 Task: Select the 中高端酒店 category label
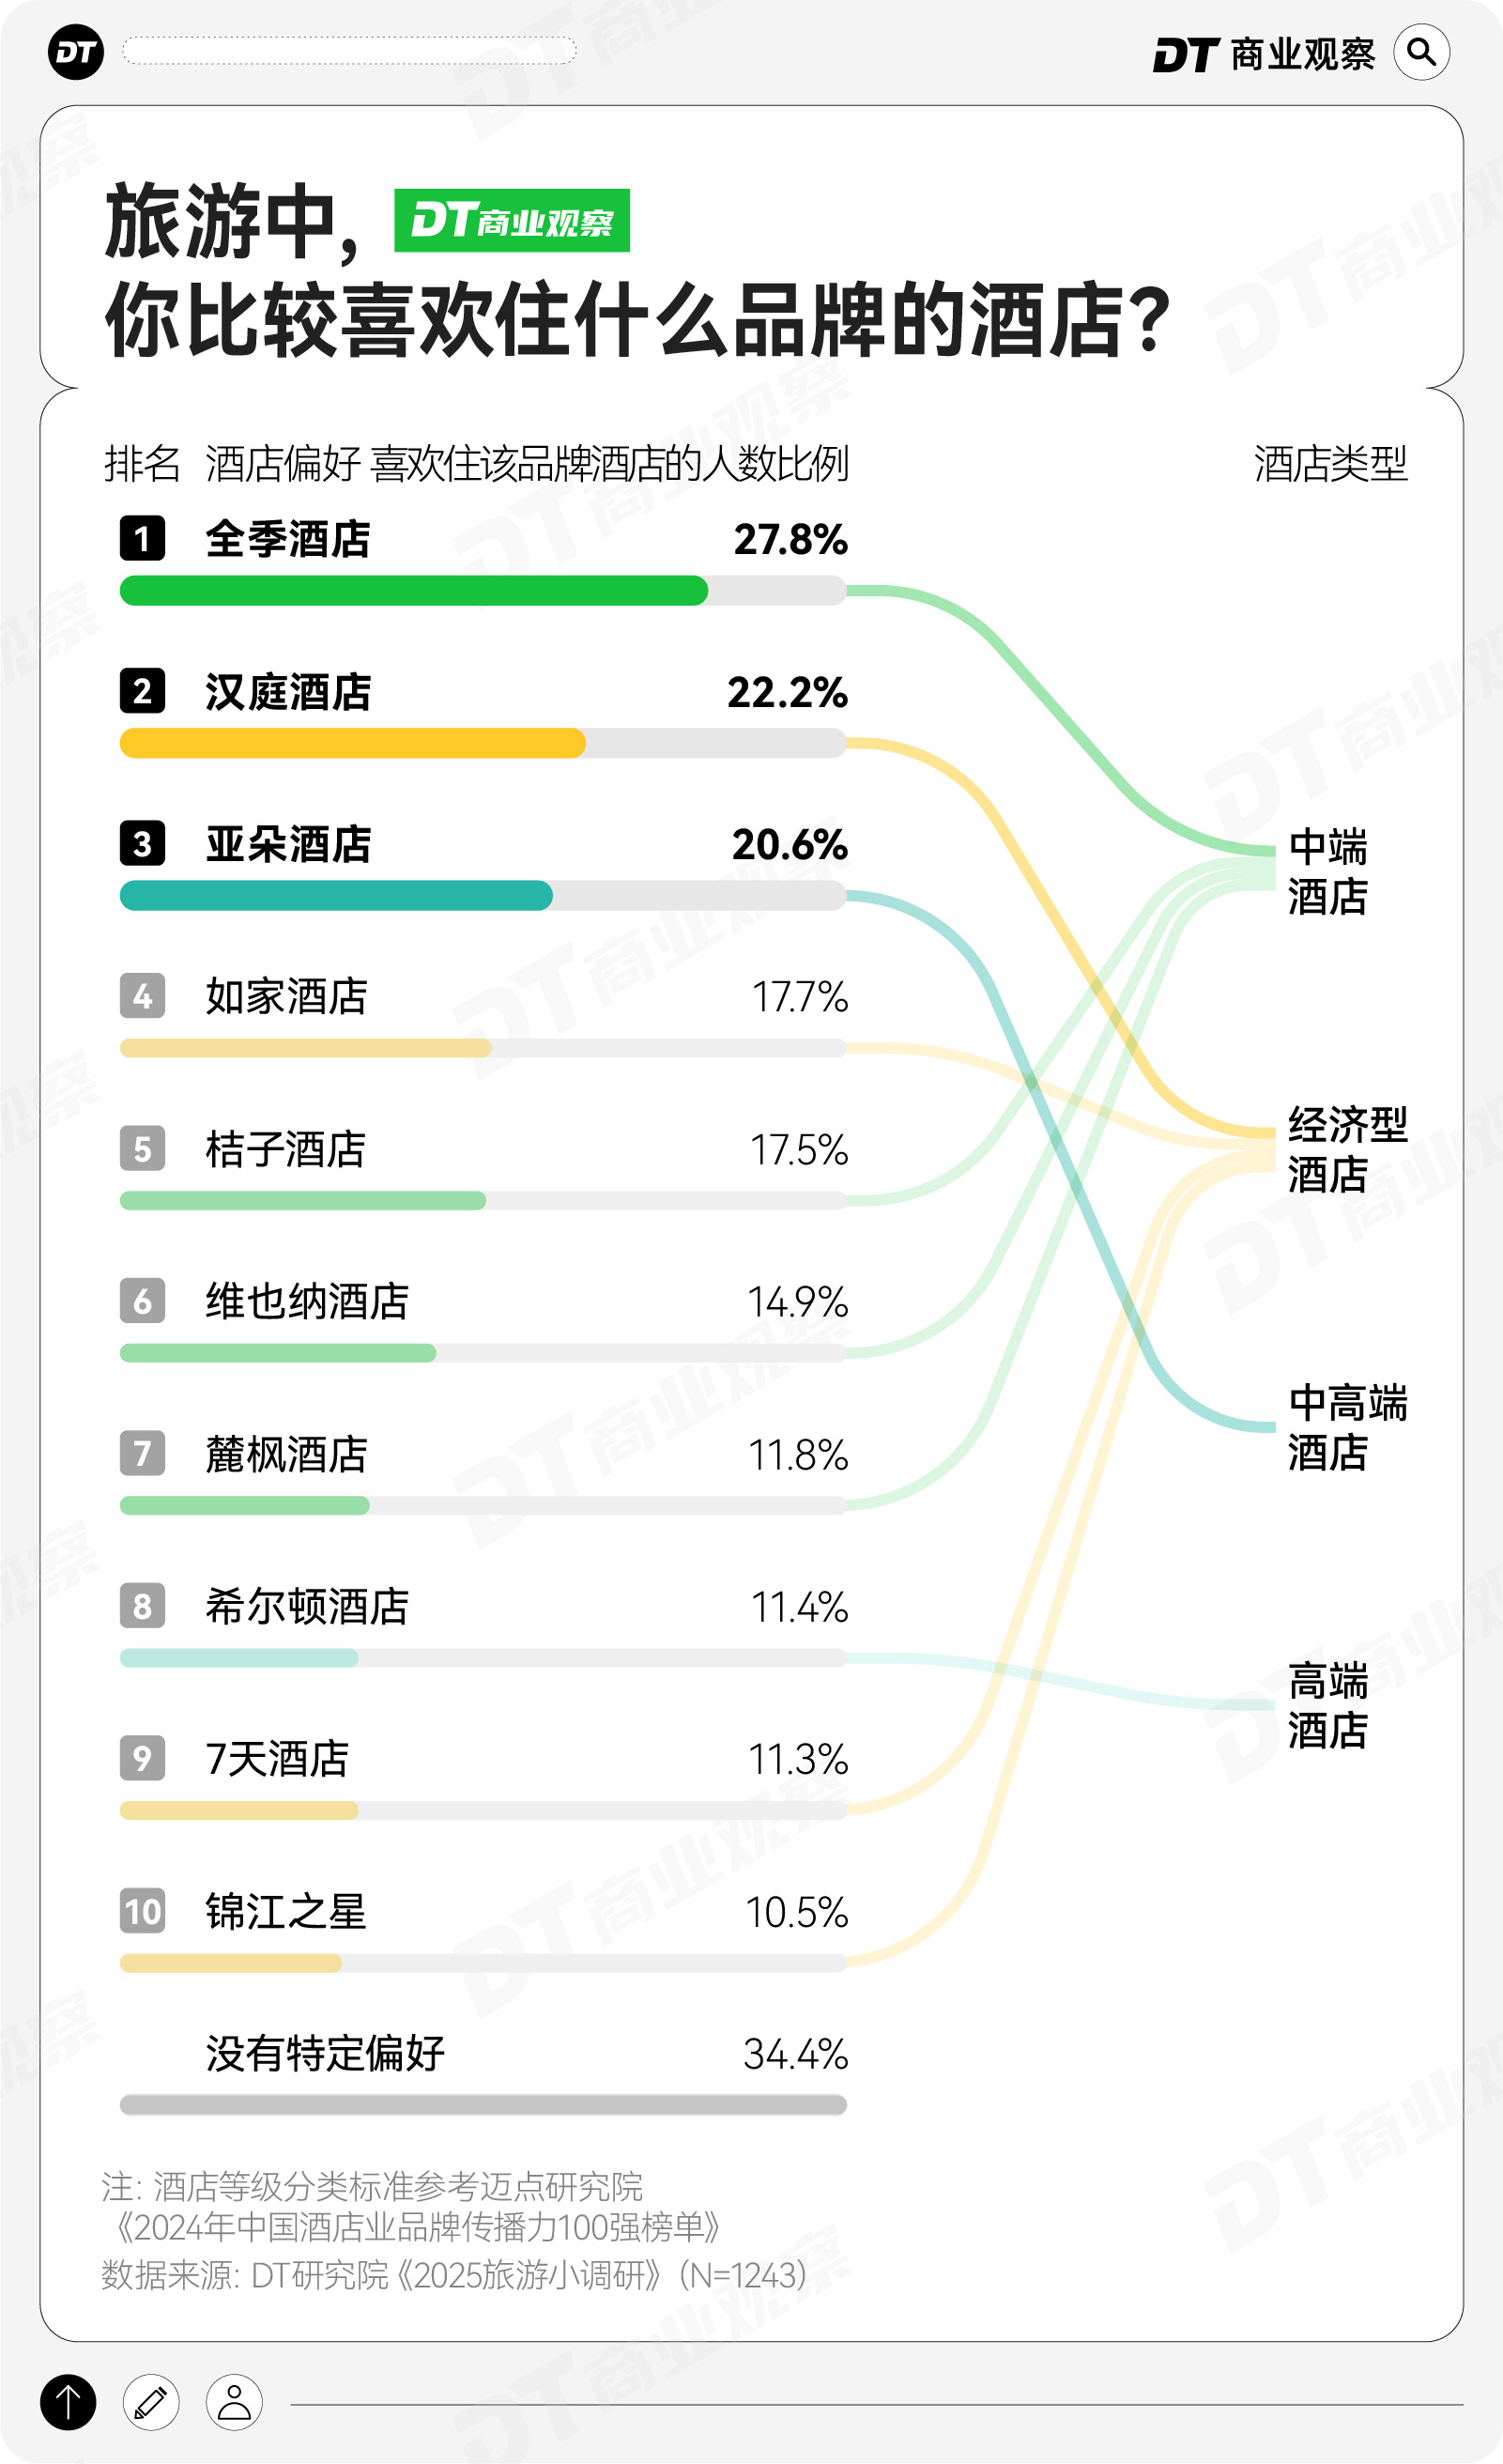[x=1346, y=1428]
